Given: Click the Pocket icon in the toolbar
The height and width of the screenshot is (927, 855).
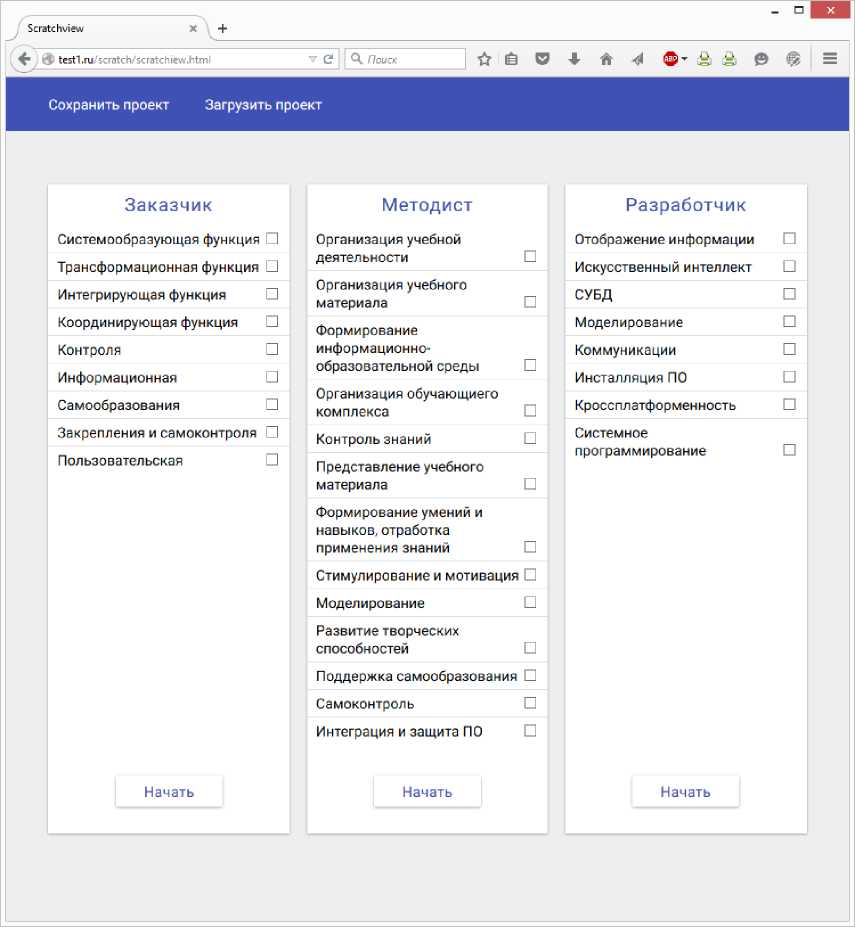Looking at the screenshot, I should pyautogui.click(x=542, y=59).
